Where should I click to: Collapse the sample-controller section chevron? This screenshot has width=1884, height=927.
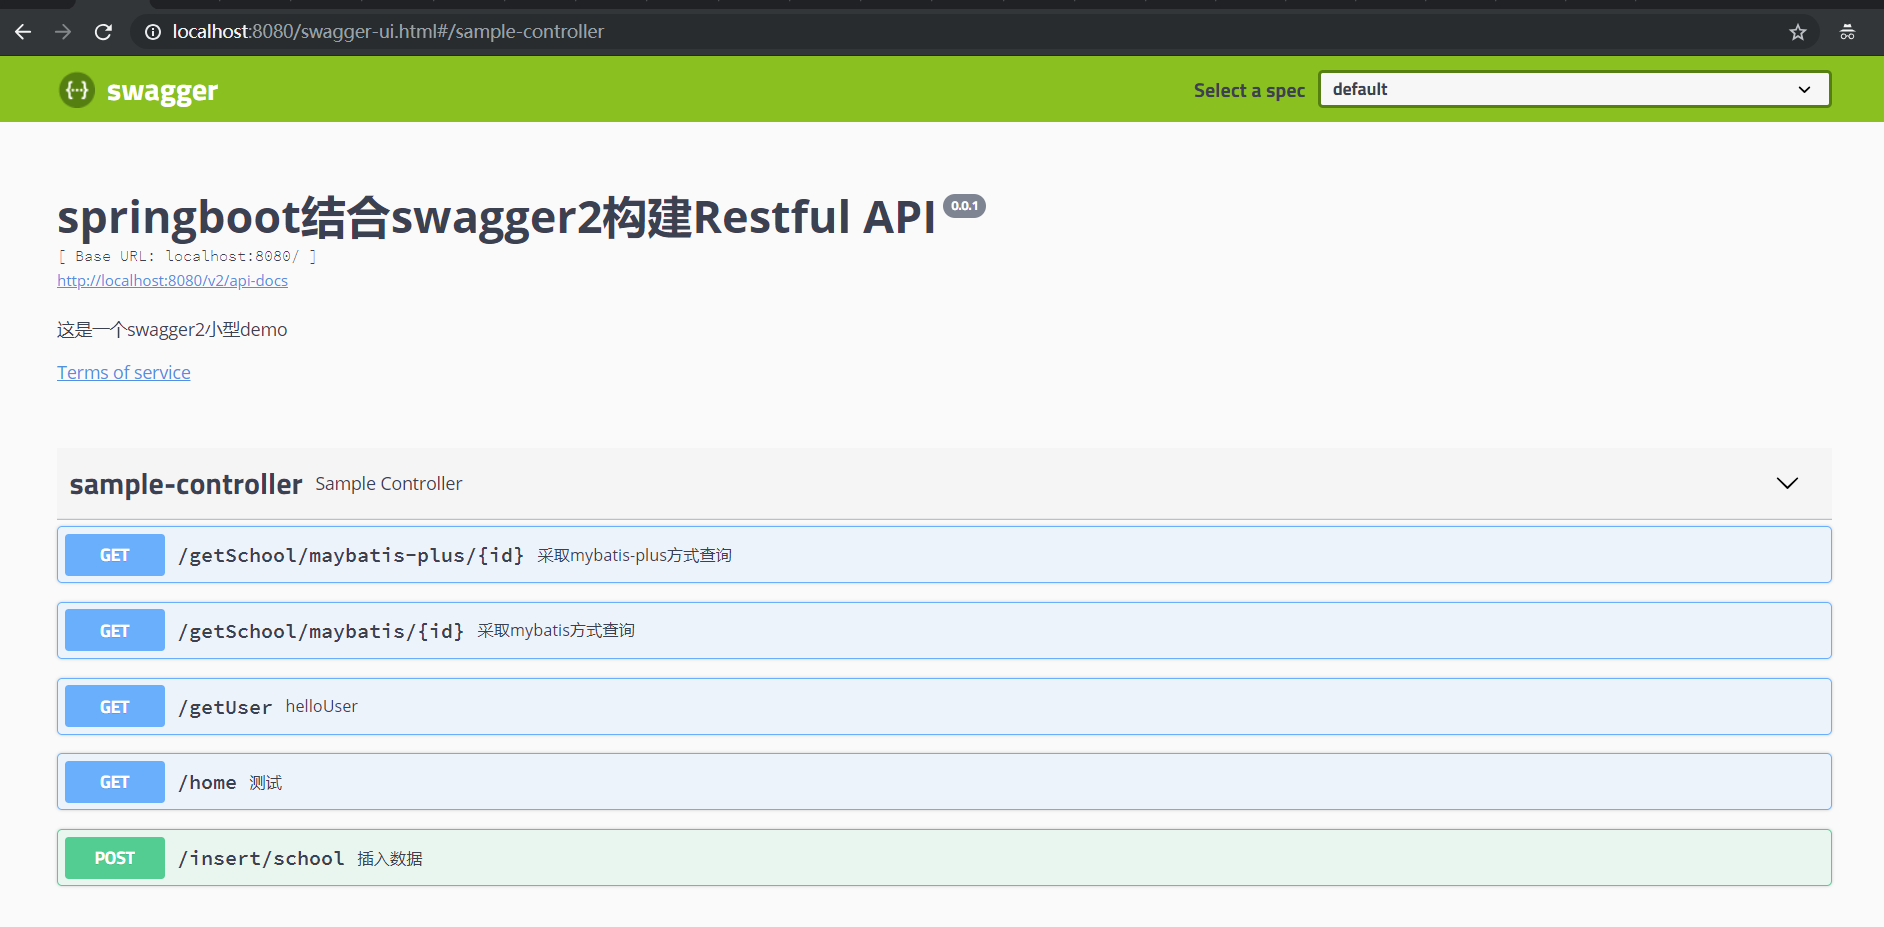tap(1787, 483)
